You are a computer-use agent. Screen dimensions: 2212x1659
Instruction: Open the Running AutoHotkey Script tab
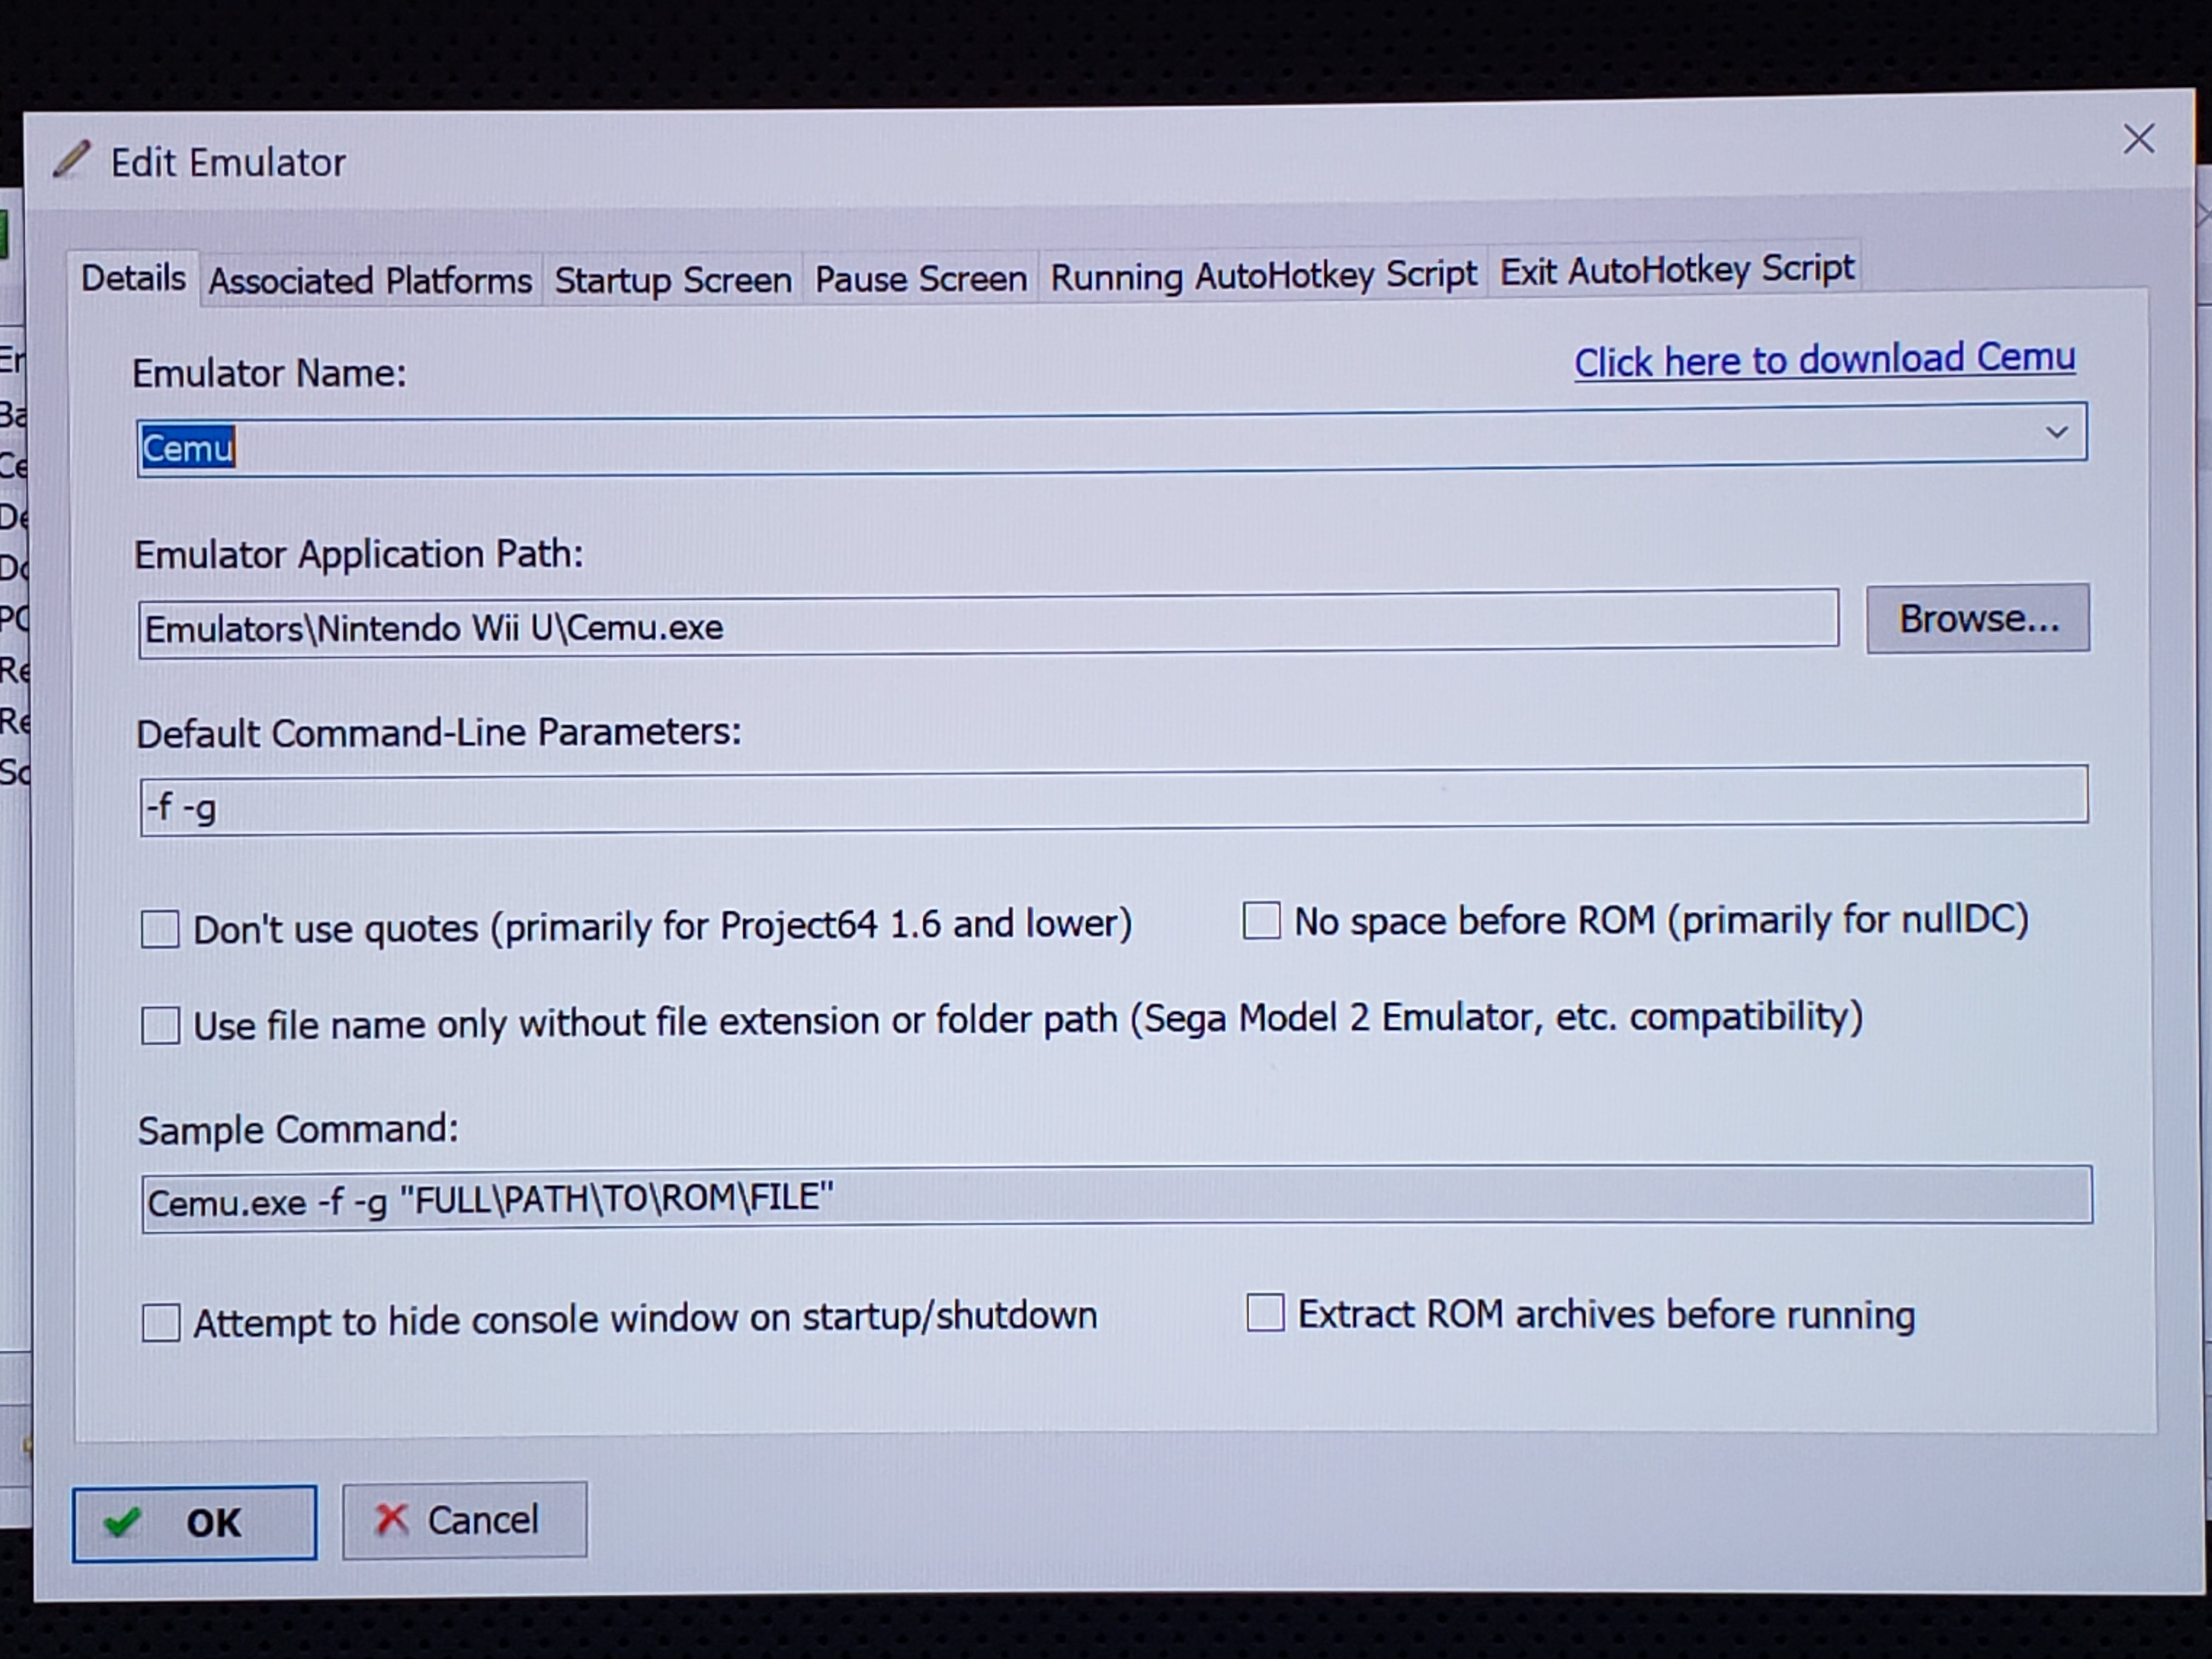(1263, 274)
